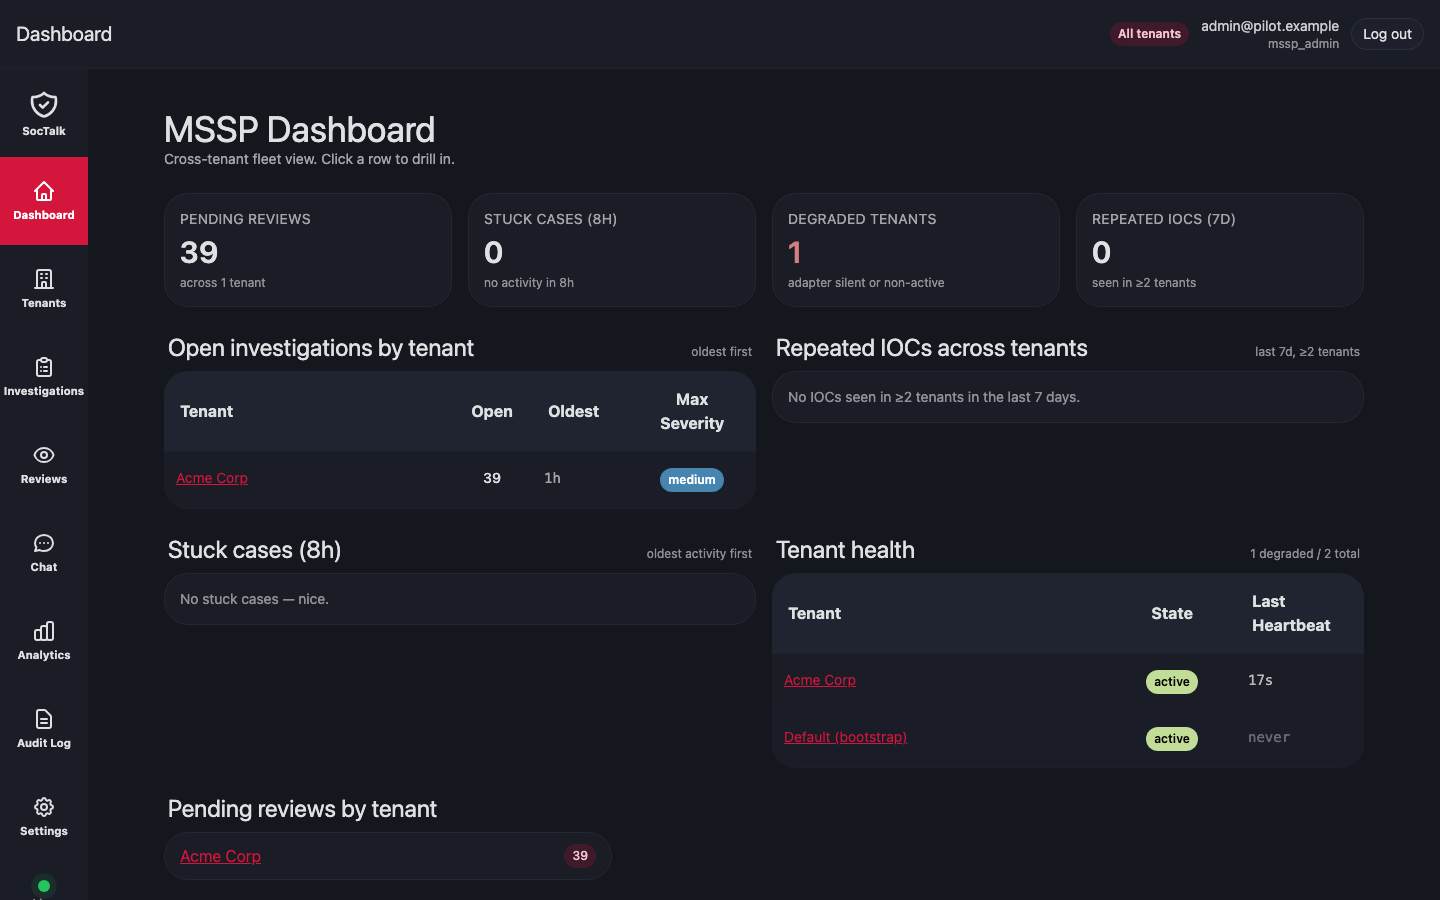
Task: Open the Tenants building icon
Action: click(x=44, y=279)
